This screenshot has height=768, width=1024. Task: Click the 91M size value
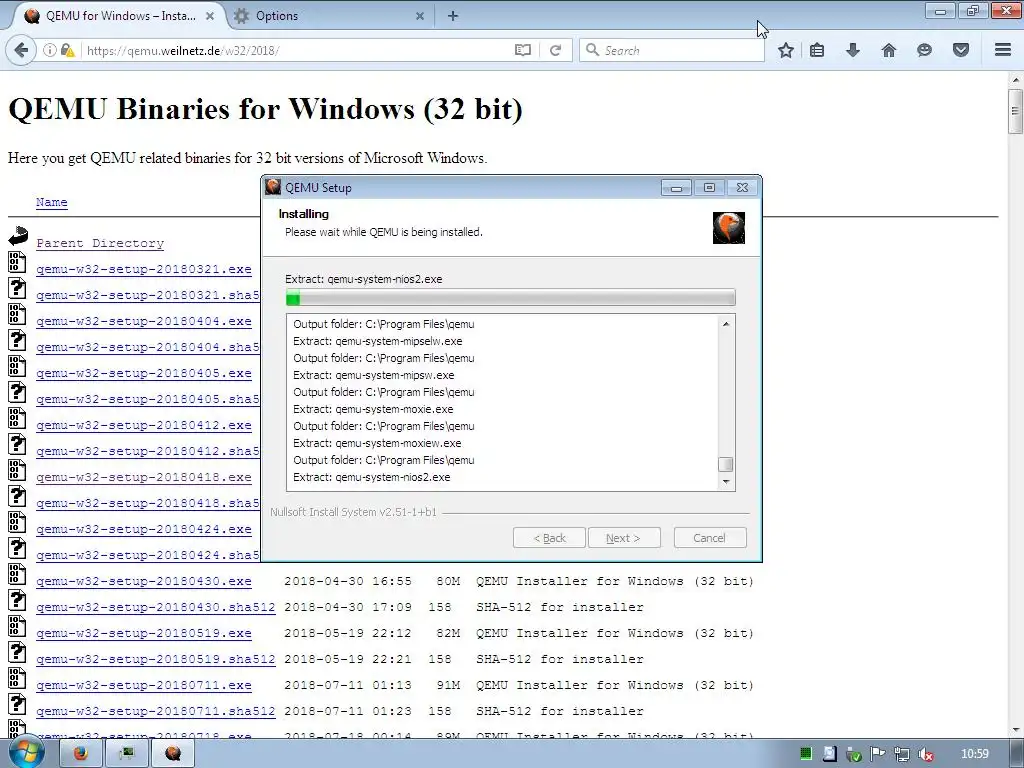[x=449, y=685]
